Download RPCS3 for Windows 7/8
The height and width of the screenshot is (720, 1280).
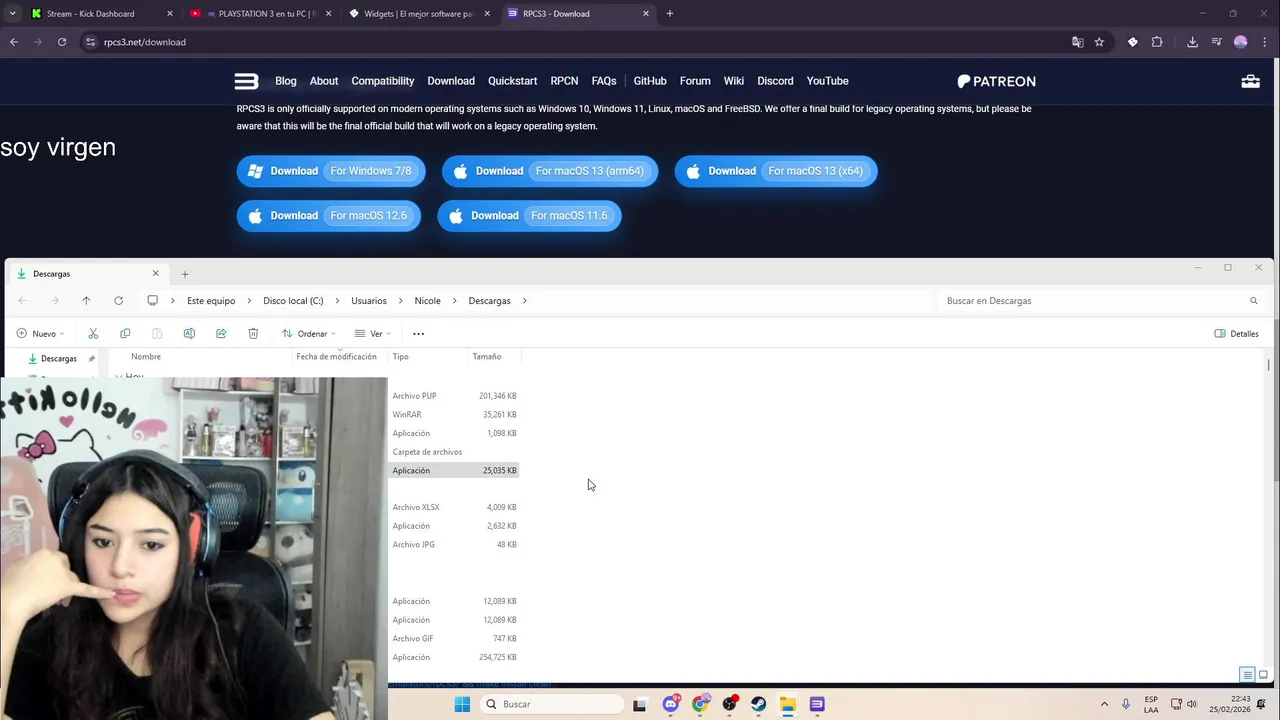pos(331,171)
